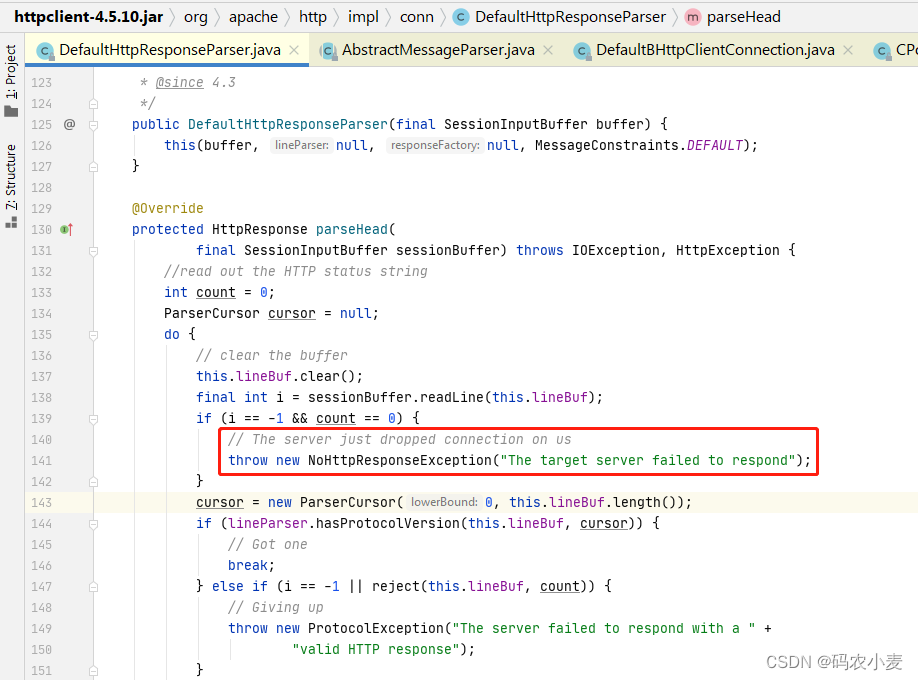This screenshot has height=680, width=918.
Task: Click the "valid HTTP response" string literal
Action: [x=376, y=650]
